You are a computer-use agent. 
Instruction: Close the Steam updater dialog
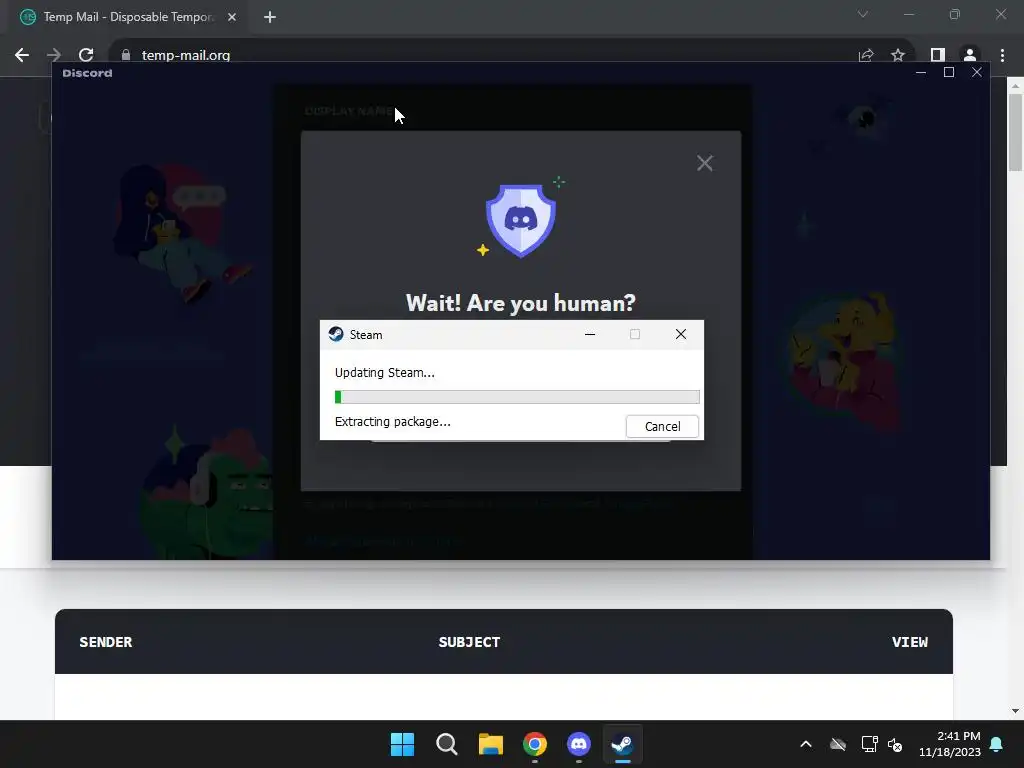point(680,334)
